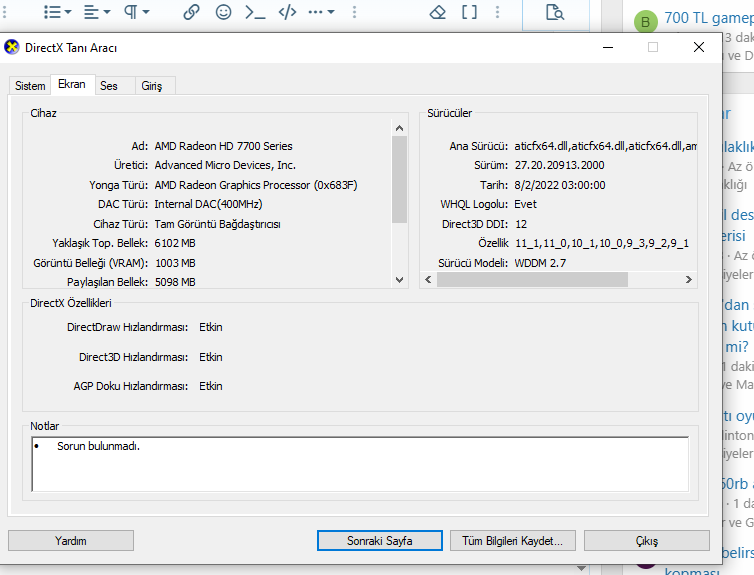Click the DirectDraw Hızlandırması Etkin value
Viewport: 754px width, 575px height.
pyautogui.click(x=211, y=327)
